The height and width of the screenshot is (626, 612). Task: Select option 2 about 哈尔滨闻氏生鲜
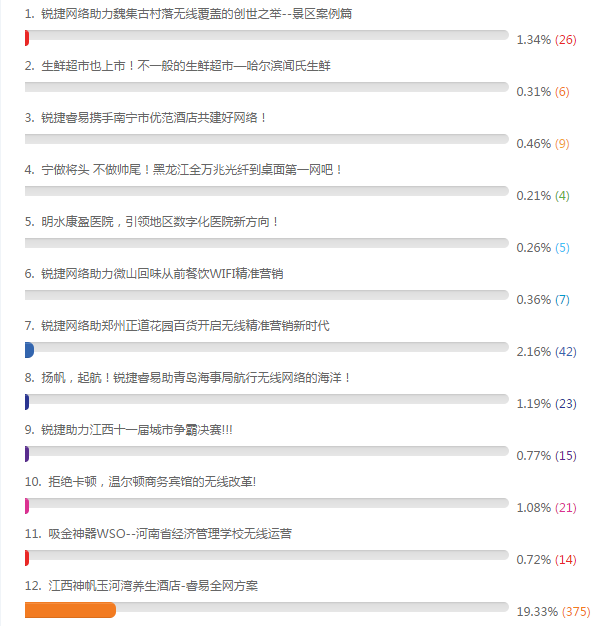[x=178, y=66]
